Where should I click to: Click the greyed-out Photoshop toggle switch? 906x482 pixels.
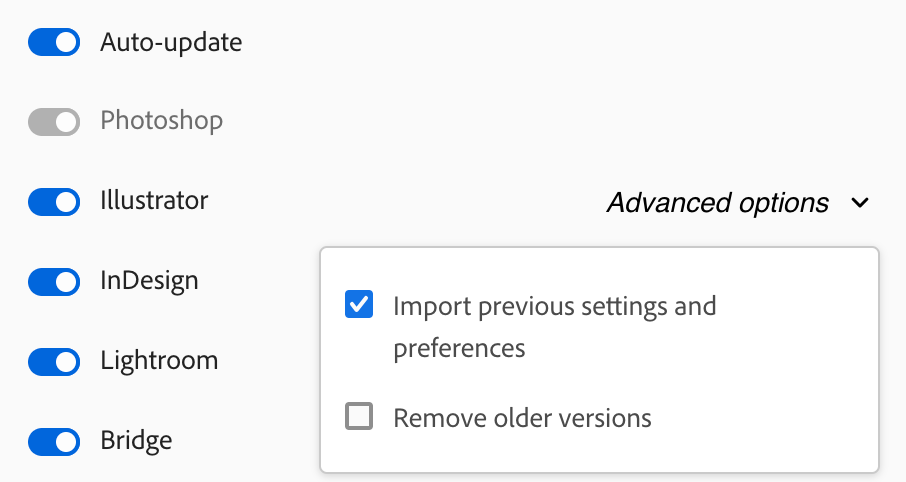click(54, 122)
